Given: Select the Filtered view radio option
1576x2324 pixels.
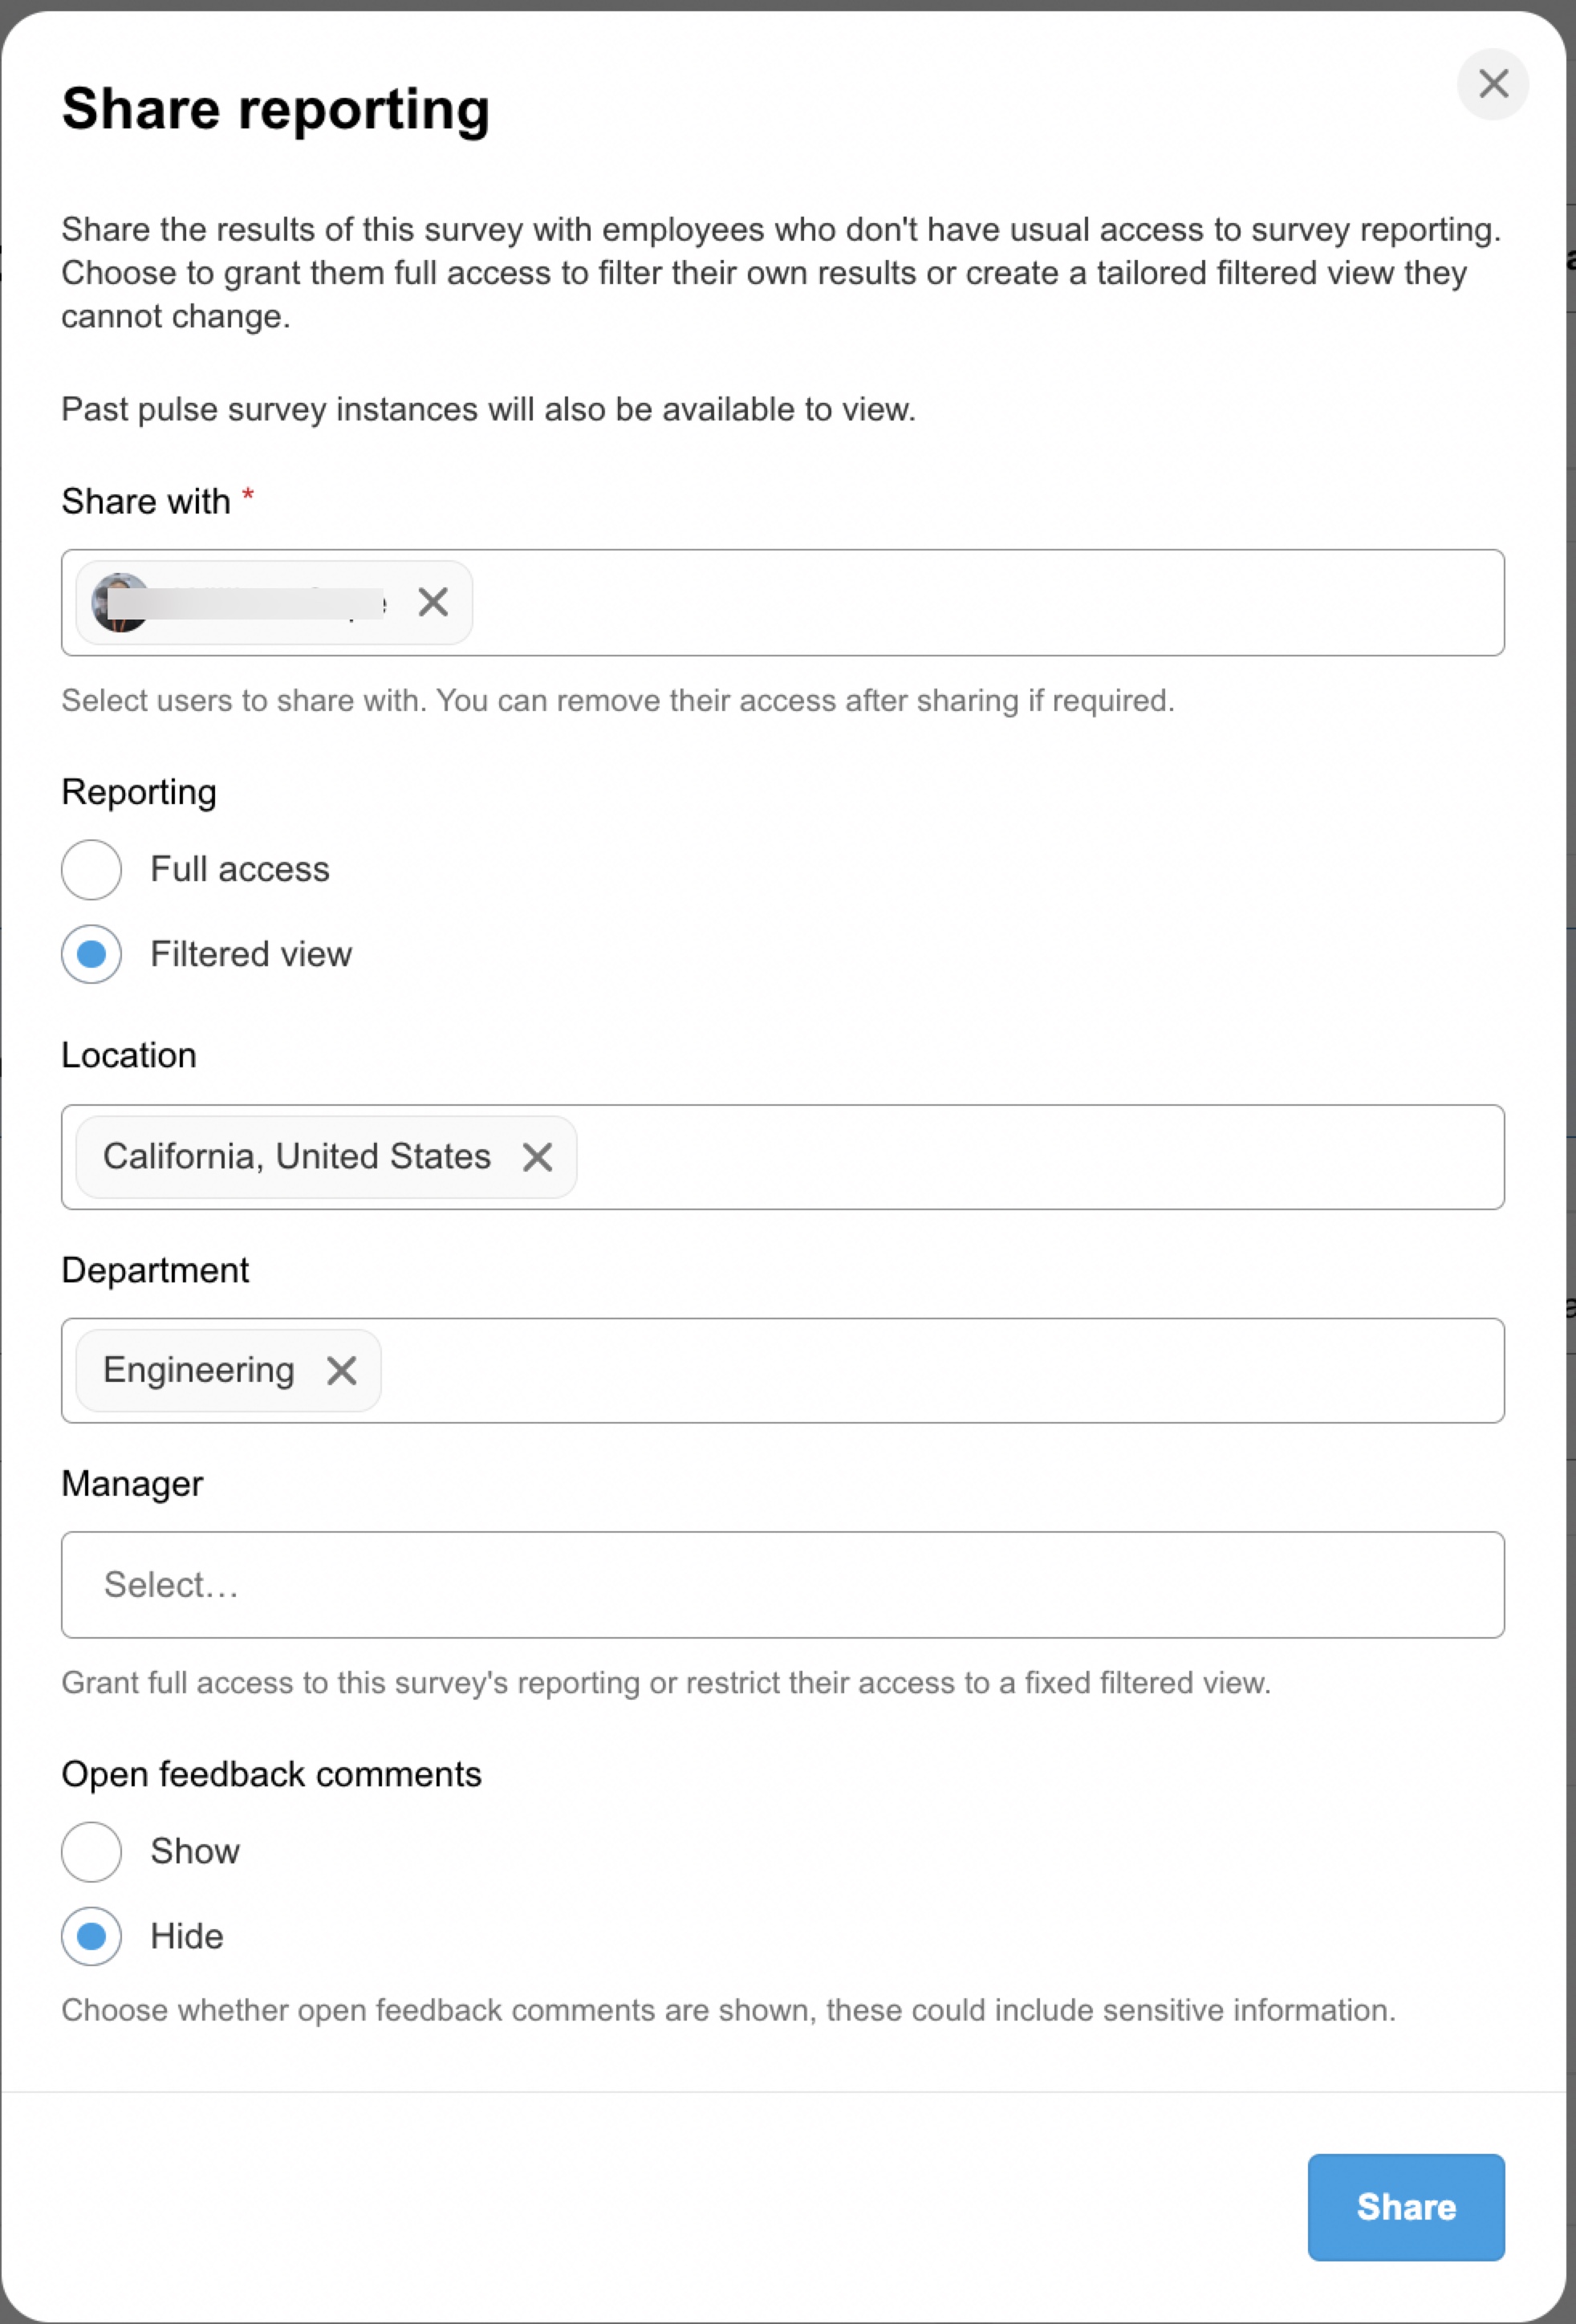Looking at the screenshot, I should 92,954.
